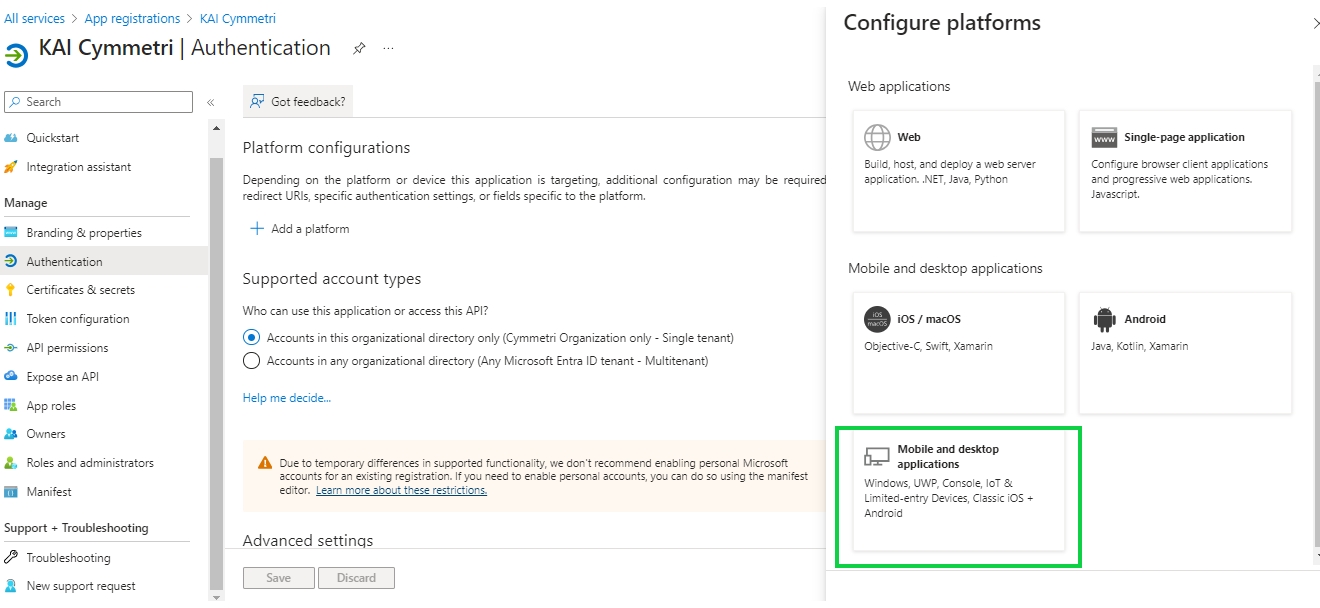
Task: Click the Web platform globe icon
Action: [x=877, y=137]
